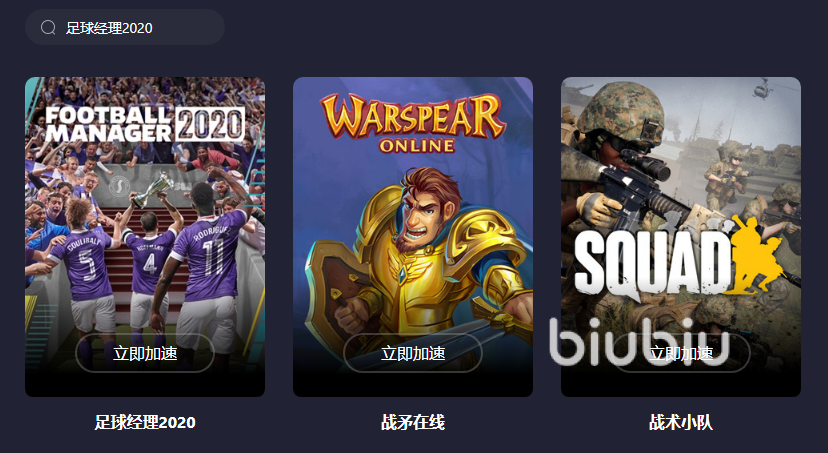
Task: Click 立即加速 on the Warspear Online card
Action: tap(413, 353)
